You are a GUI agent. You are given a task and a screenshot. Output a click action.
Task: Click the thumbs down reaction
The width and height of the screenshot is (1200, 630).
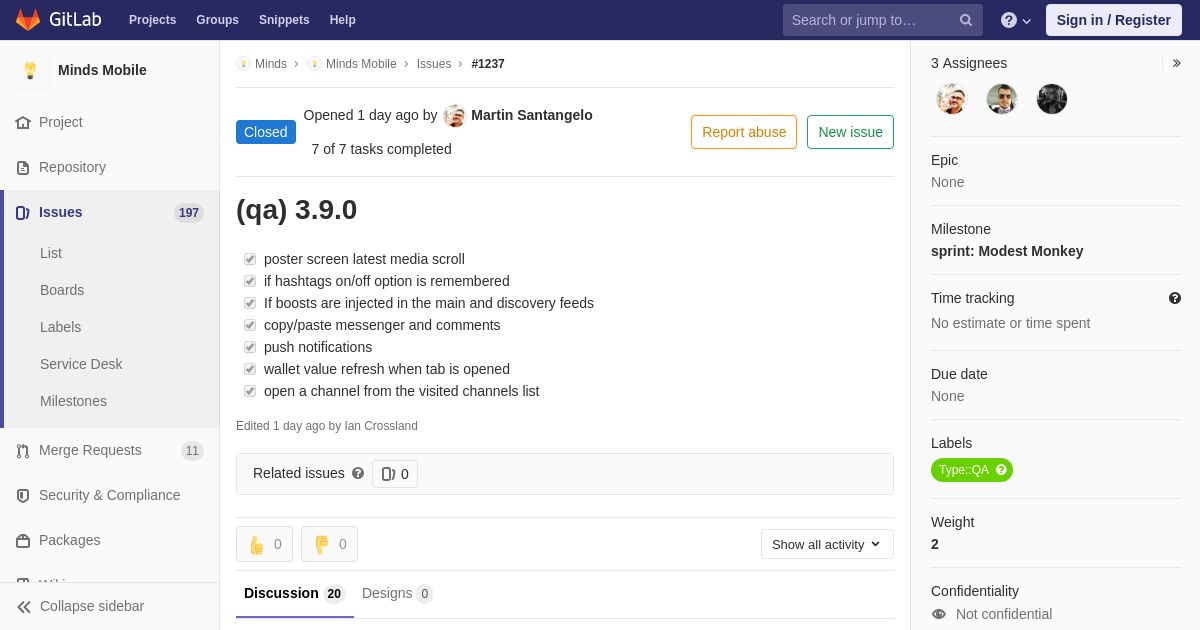tap(329, 544)
